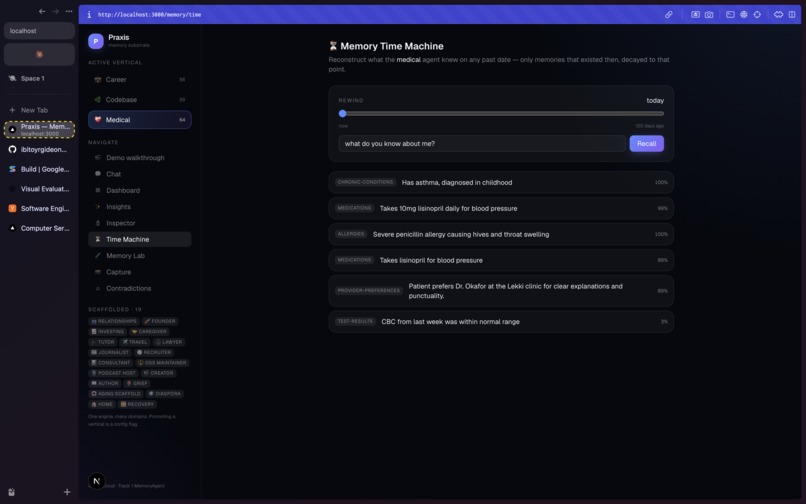The height and width of the screenshot is (504, 806).
Task: Switch to Build | Google tab
Action: pyautogui.click(x=39, y=169)
